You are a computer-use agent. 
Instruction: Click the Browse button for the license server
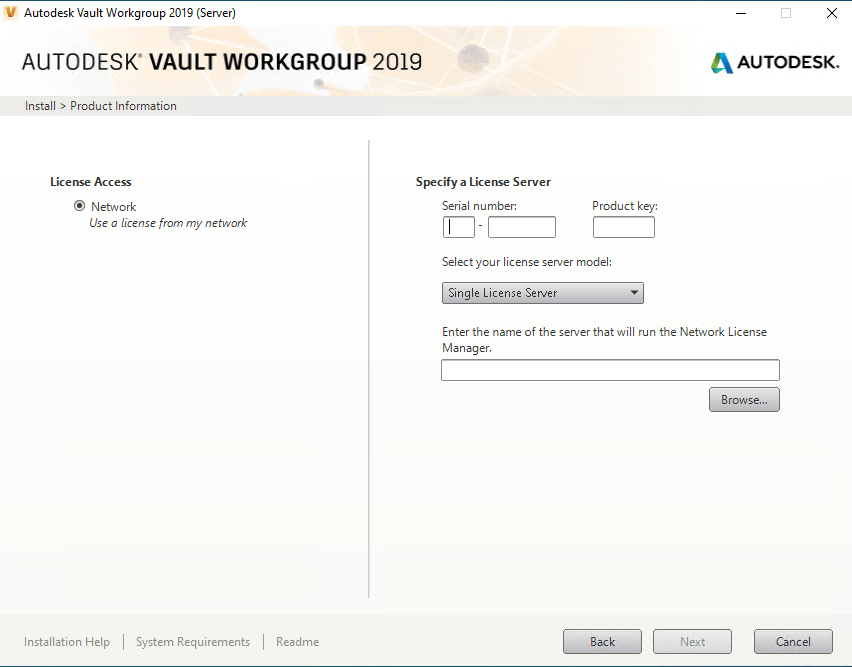[744, 399]
